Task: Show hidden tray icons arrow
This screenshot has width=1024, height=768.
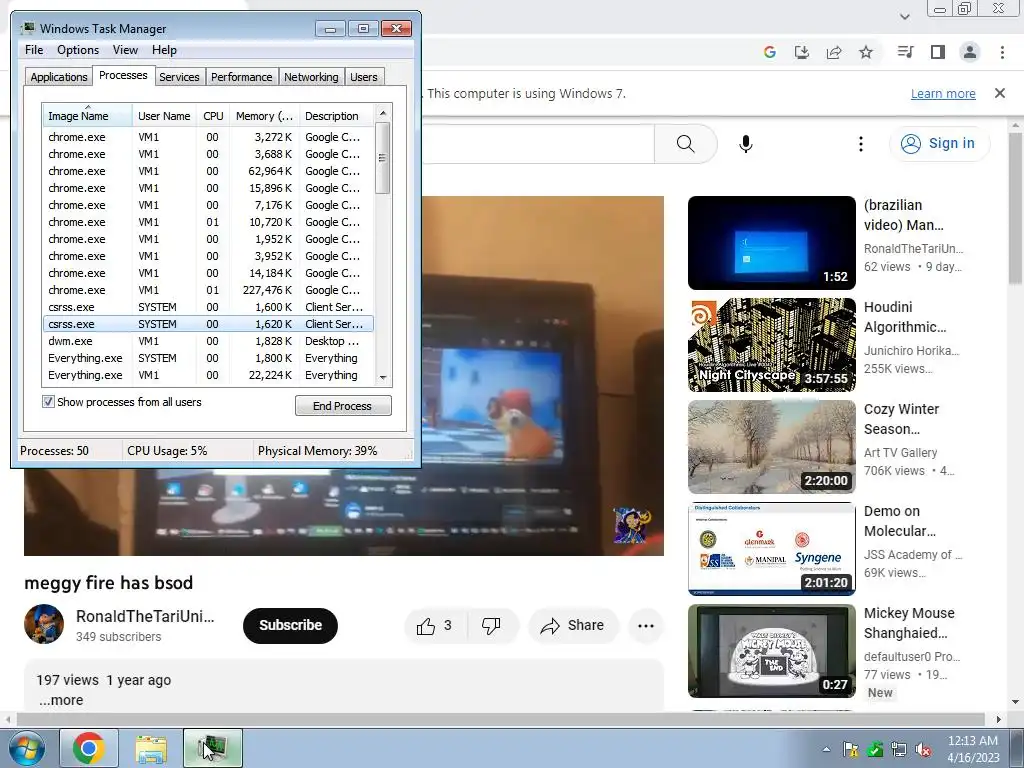Action: tap(826, 749)
